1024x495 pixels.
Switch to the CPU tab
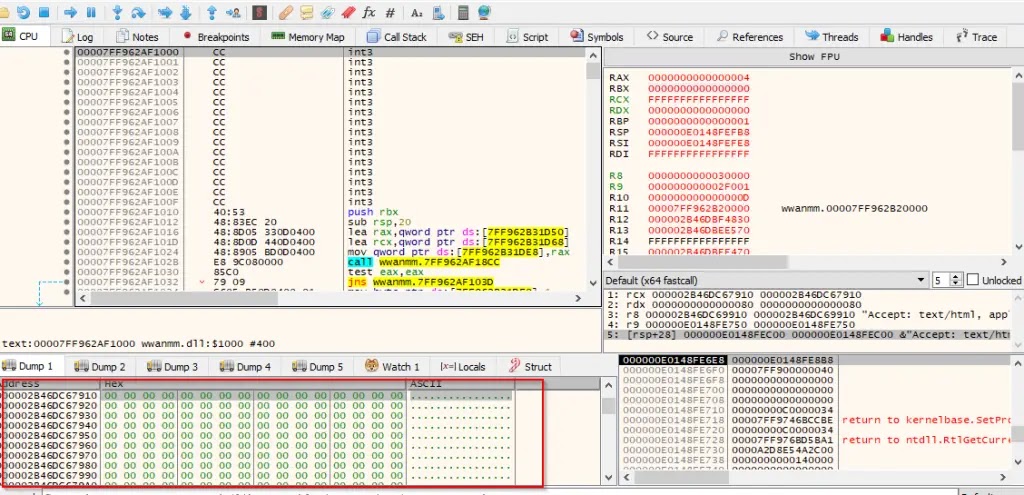21,37
